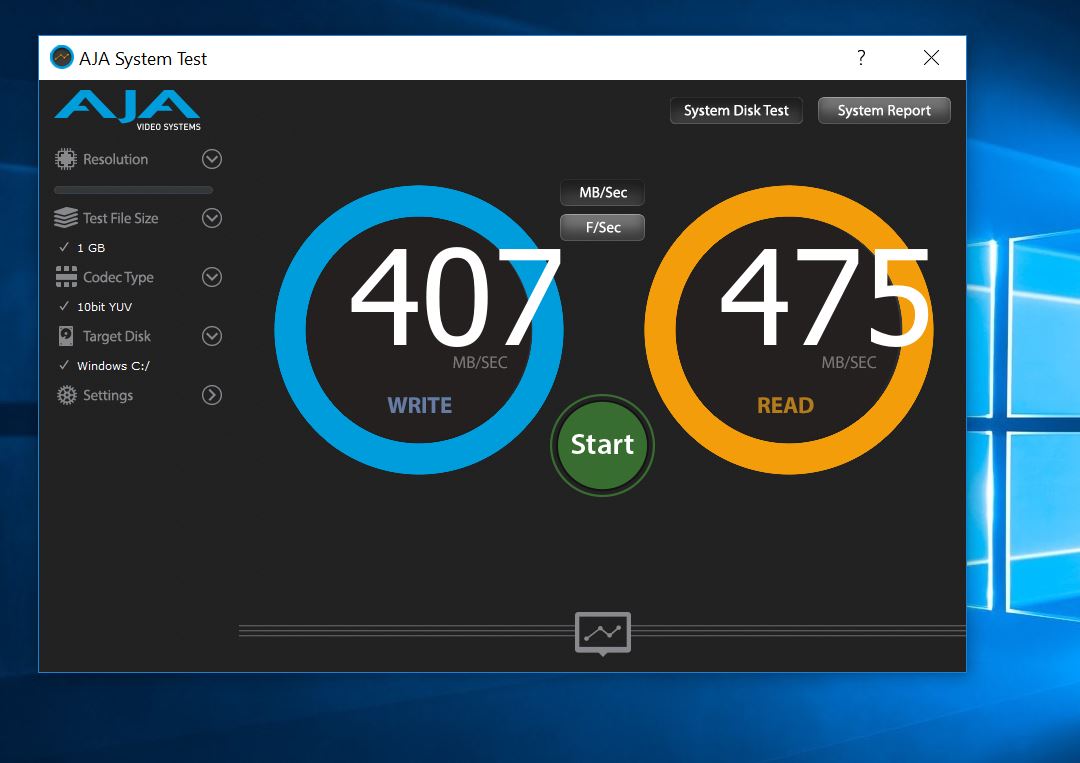This screenshot has height=763, width=1080.
Task: Click the WRITE label
Action: [419, 405]
